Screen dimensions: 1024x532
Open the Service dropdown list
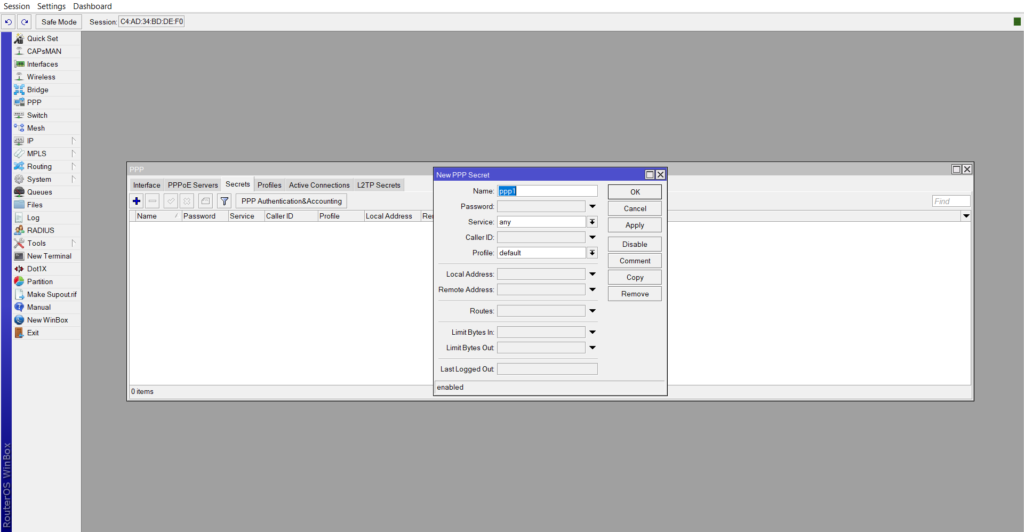click(592, 222)
